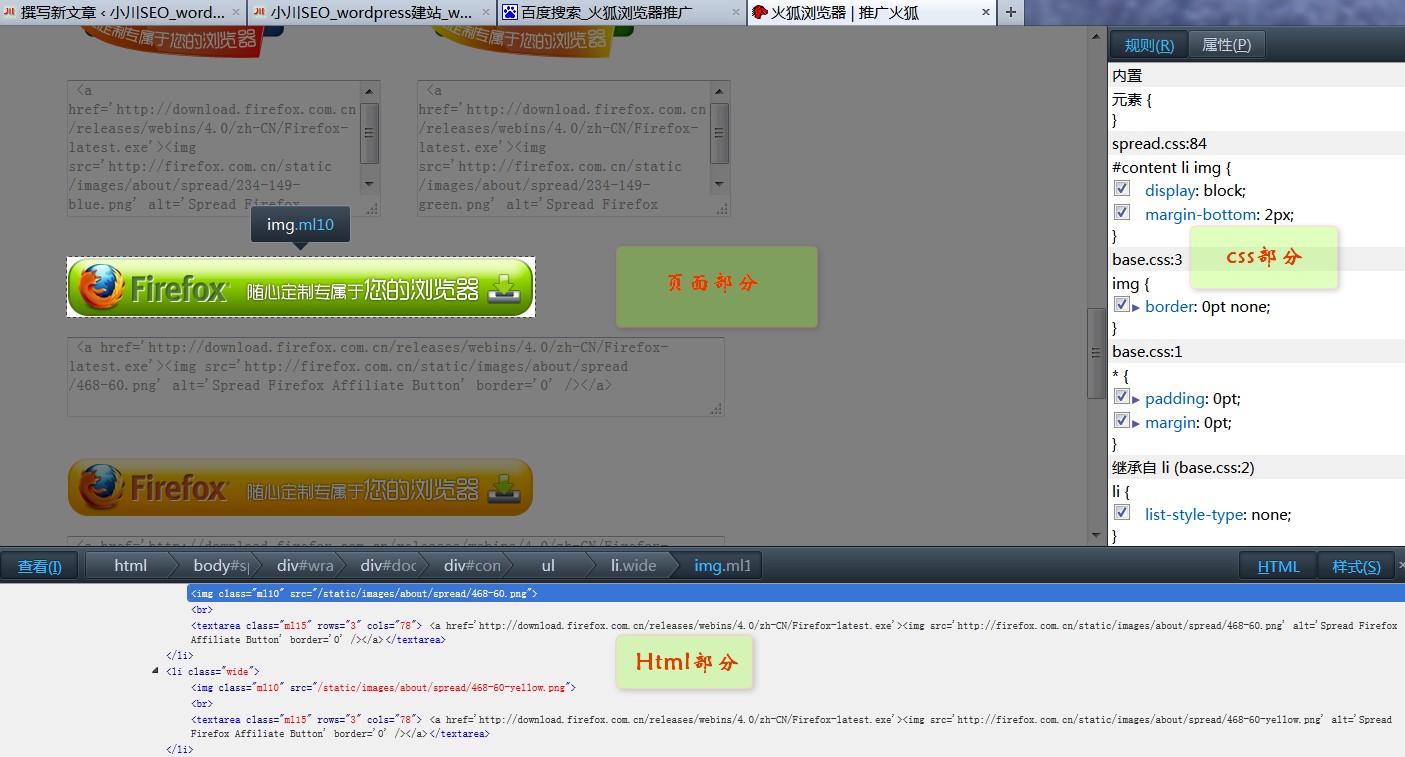Close the 百度搜索_火狐浏览器推广 tab

[735, 13]
